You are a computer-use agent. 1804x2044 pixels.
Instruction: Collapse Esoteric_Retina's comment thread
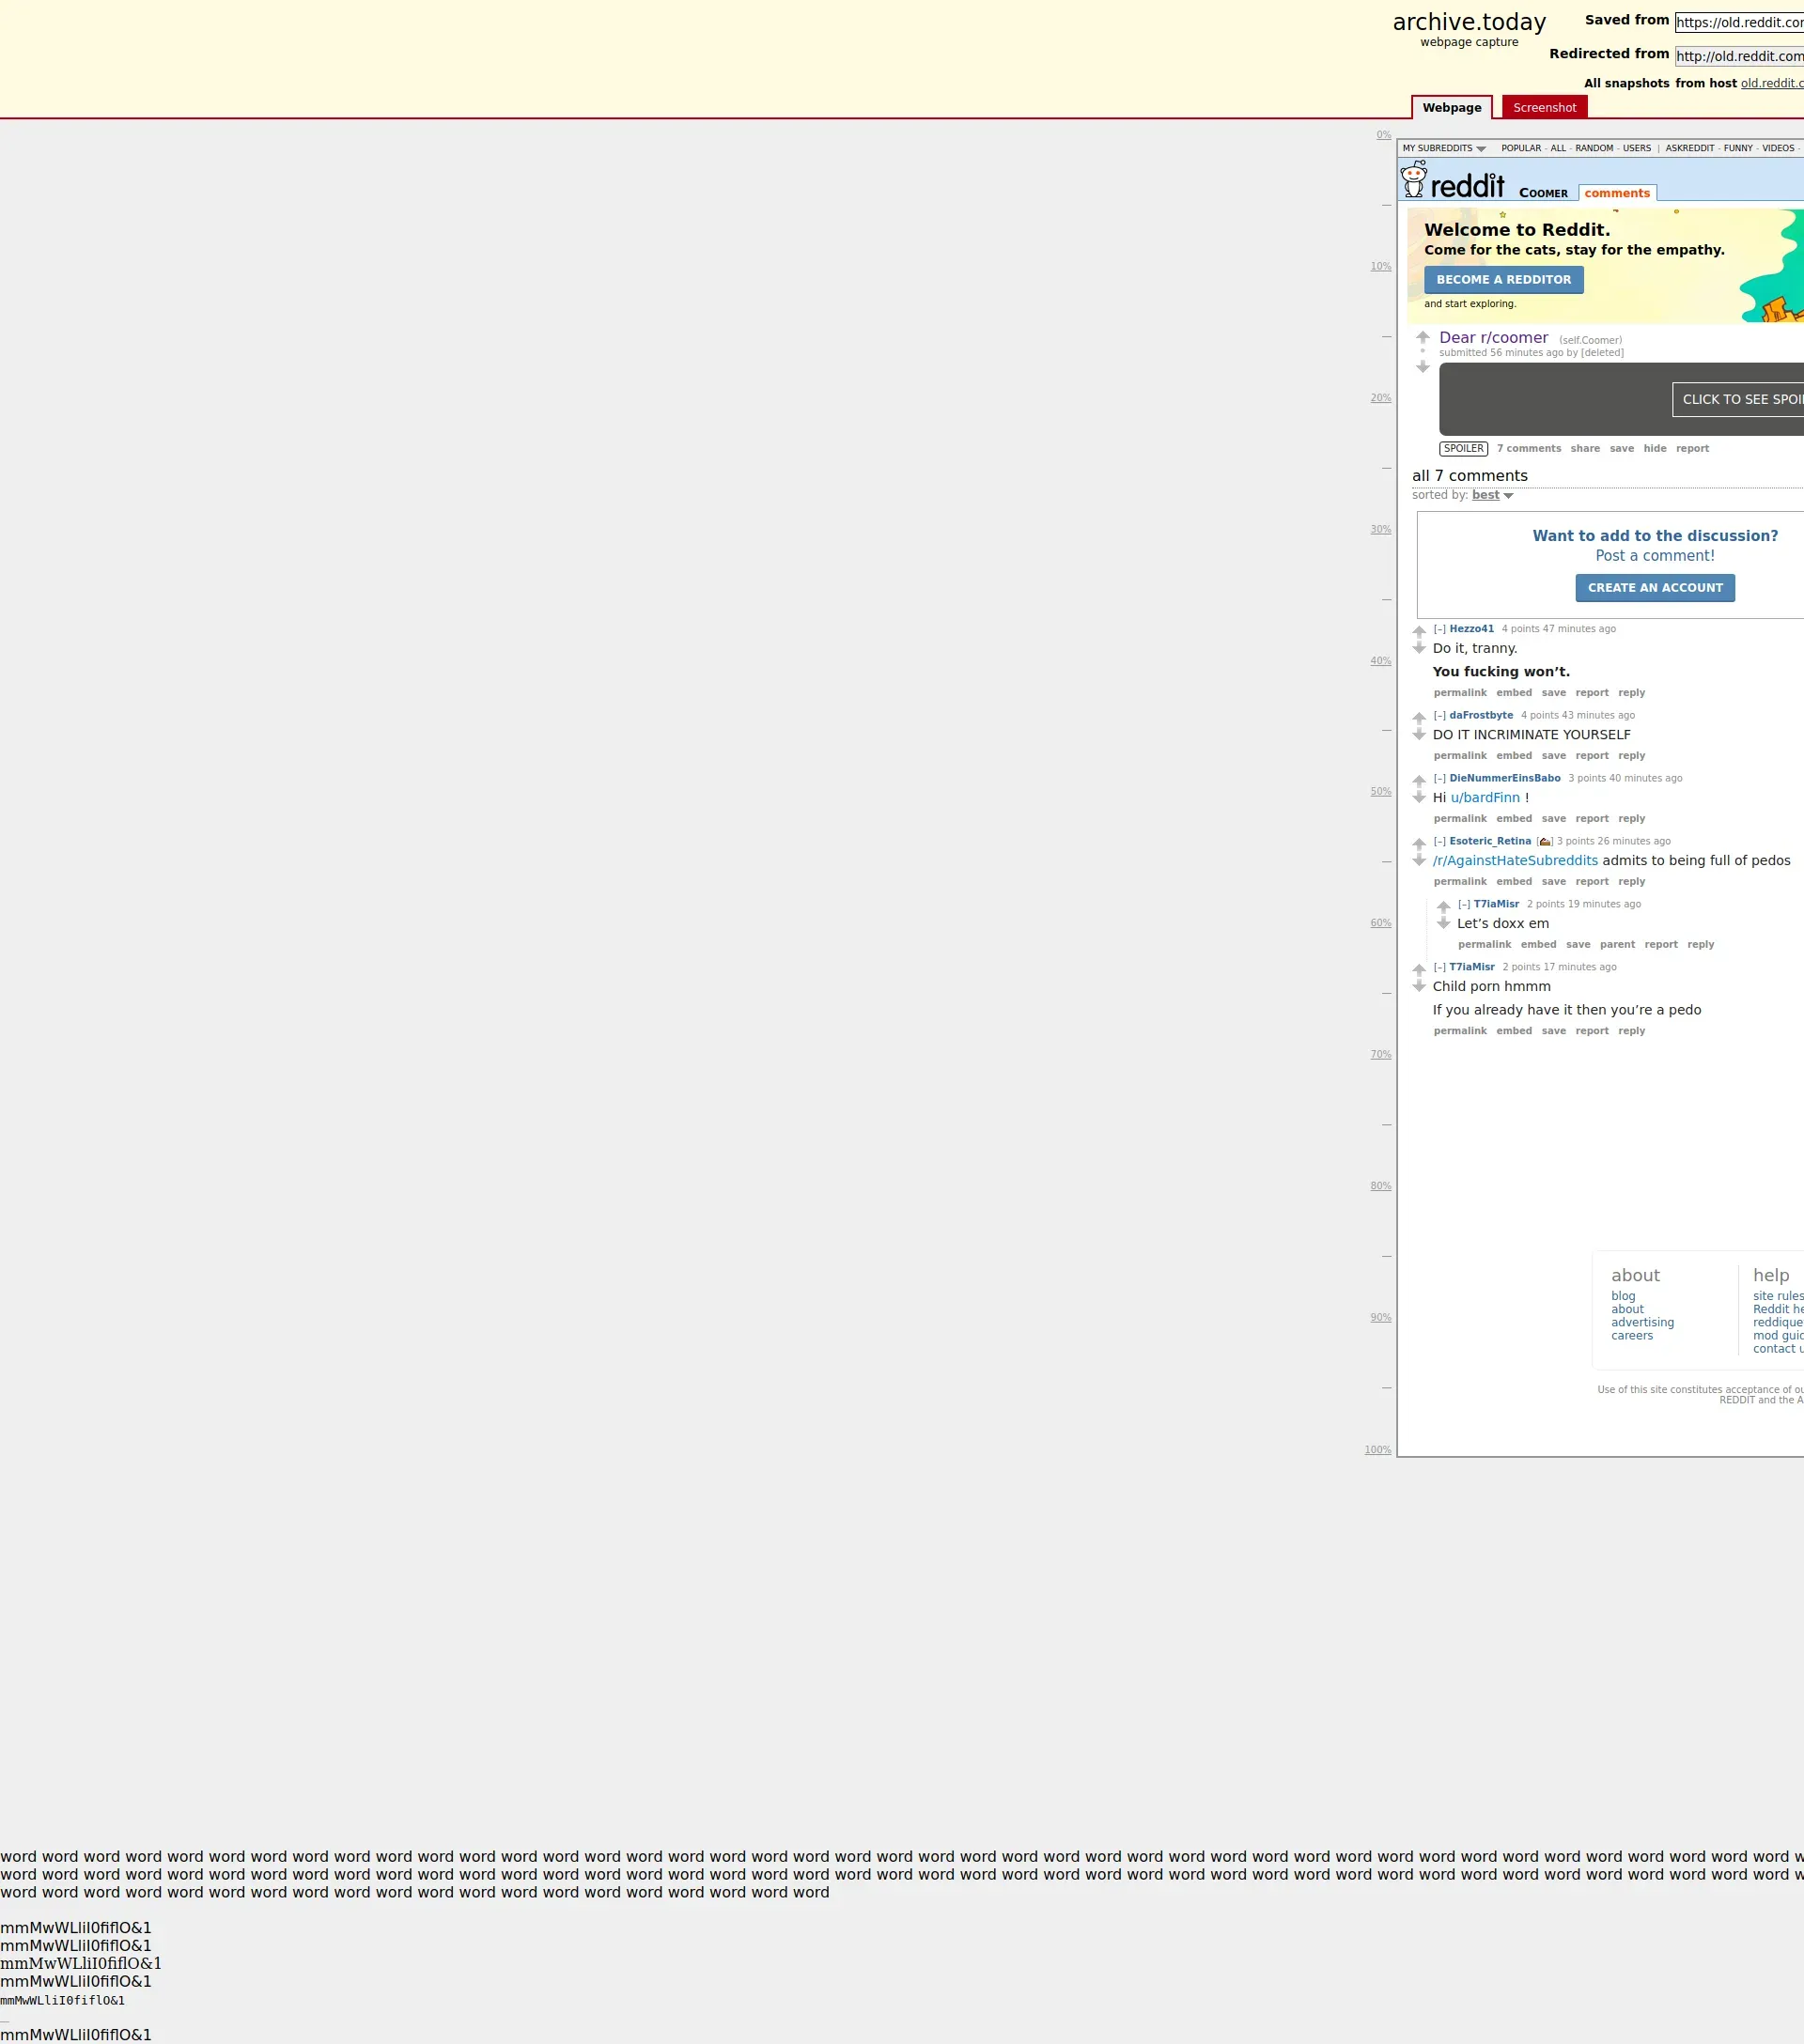1439,841
